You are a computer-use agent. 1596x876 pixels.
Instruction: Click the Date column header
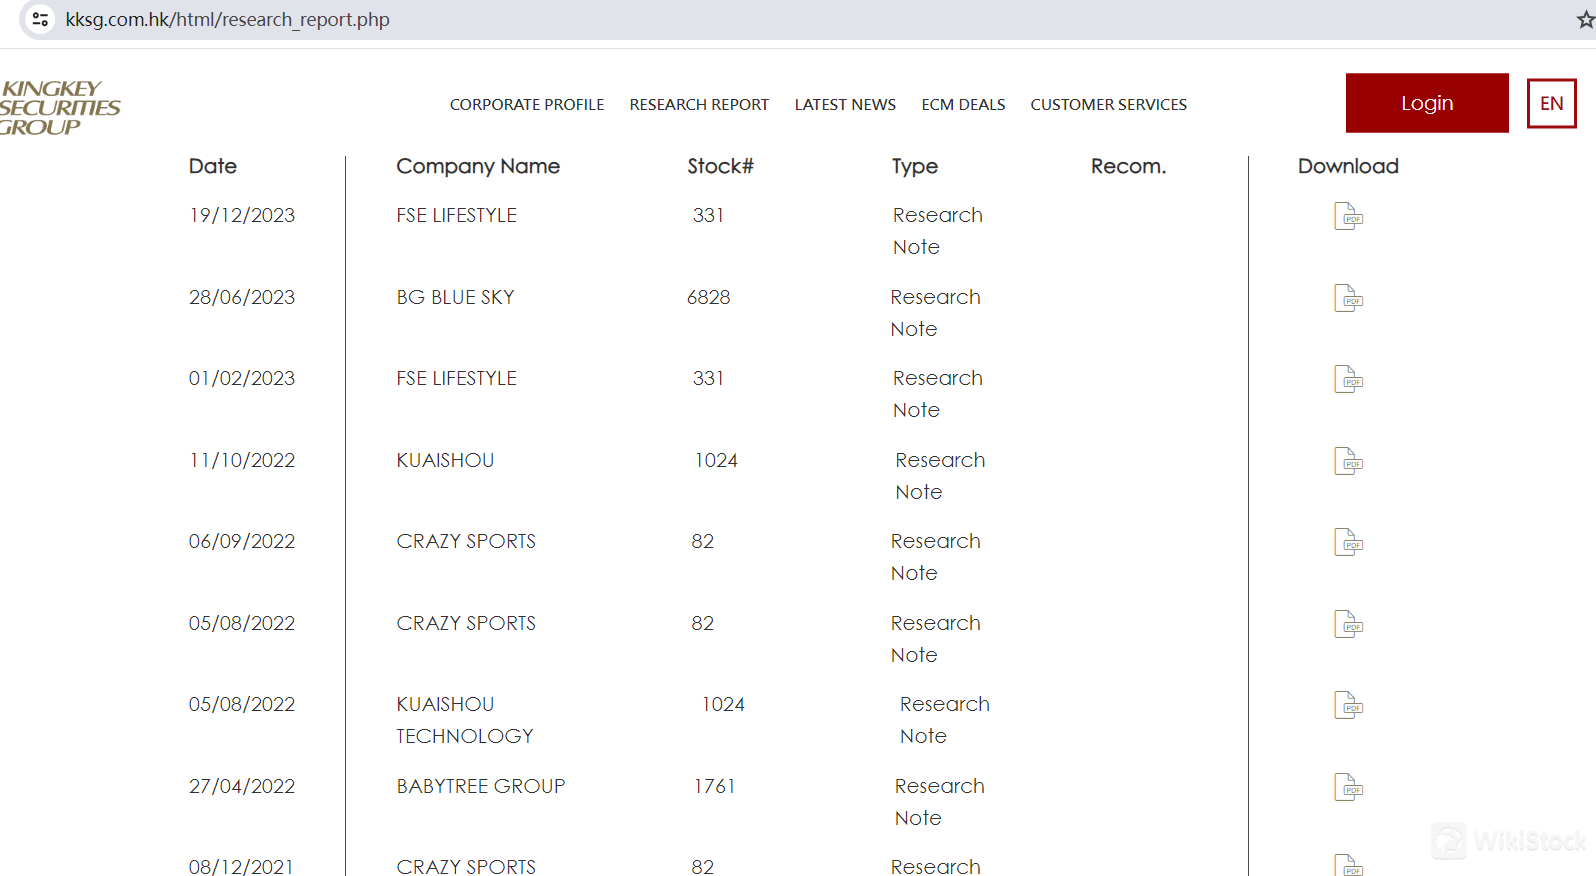[x=213, y=166]
